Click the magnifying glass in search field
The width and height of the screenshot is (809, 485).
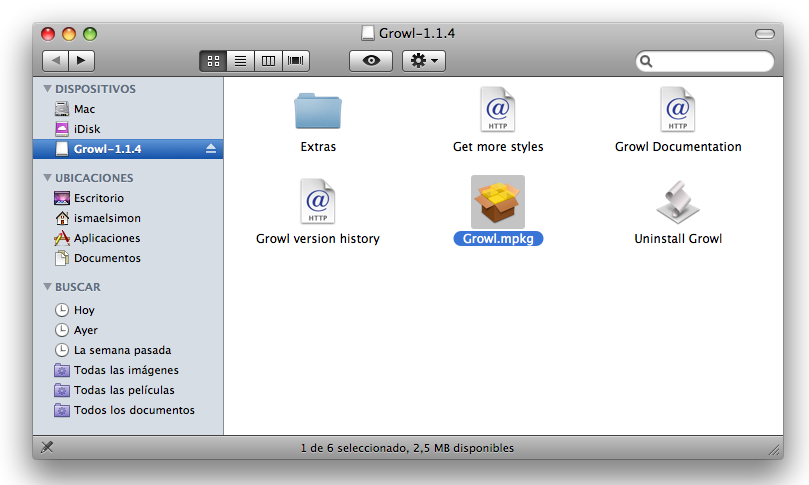pyautogui.click(x=646, y=61)
